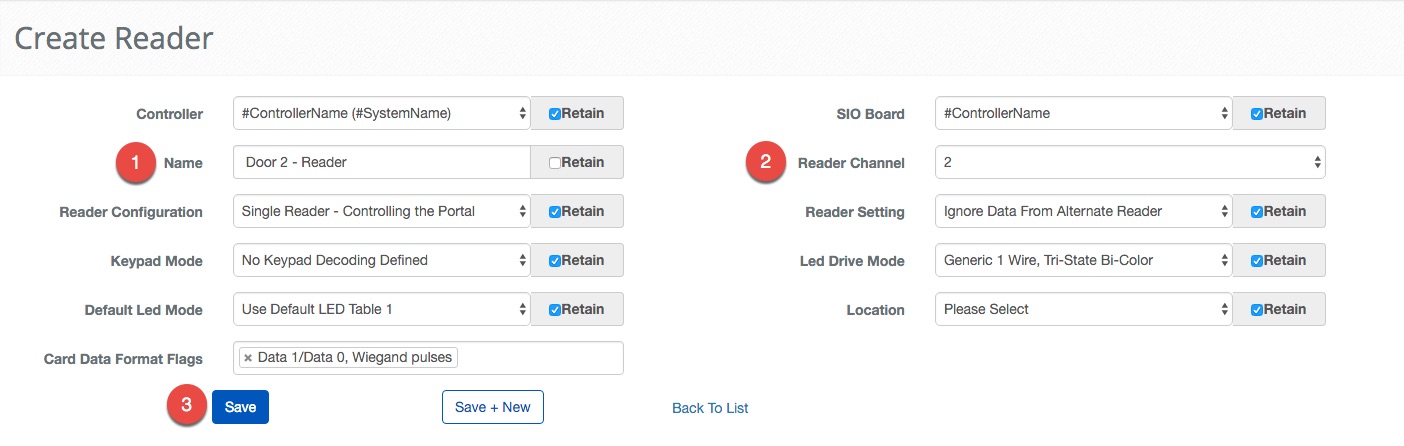Remove the Data 1/Data 0 Wiegand tag

248,358
